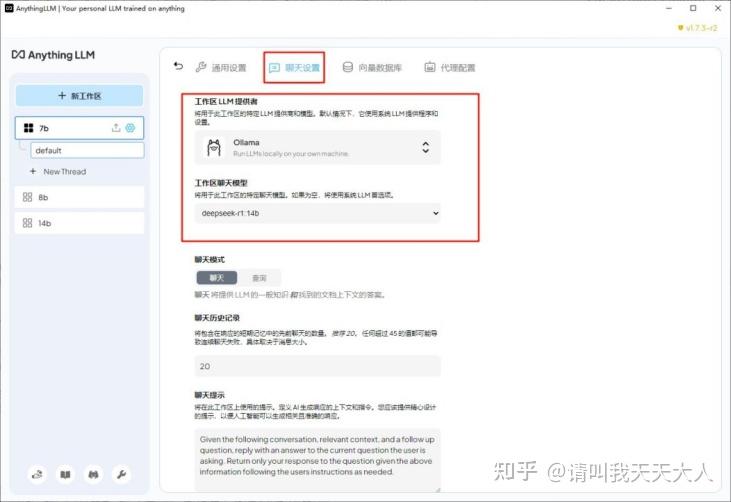Minimize the AnythingLLM window
The width and height of the screenshot is (731, 502).
669,8
